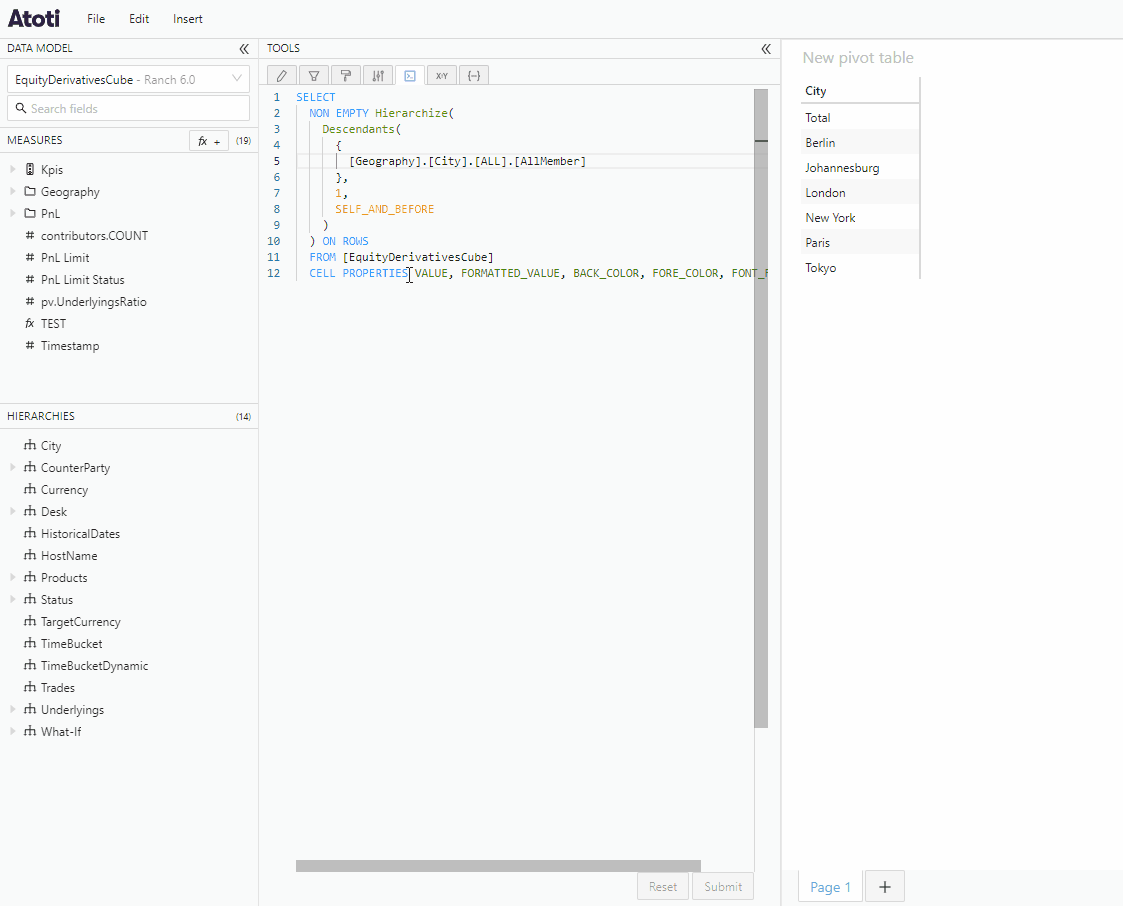Click the Geography folder icon
Image resolution: width=1123 pixels, height=906 pixels.
tap(30, 191)
